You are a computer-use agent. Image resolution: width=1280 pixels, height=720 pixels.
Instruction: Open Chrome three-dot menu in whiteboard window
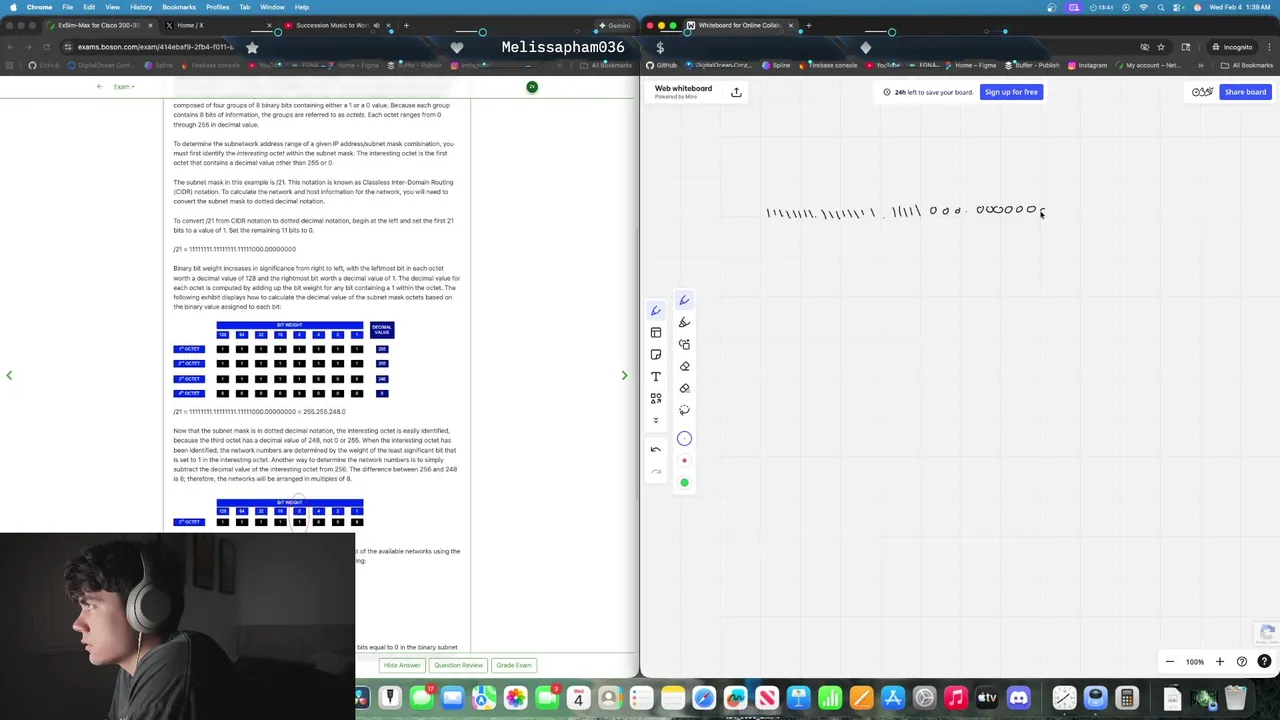1268,47
